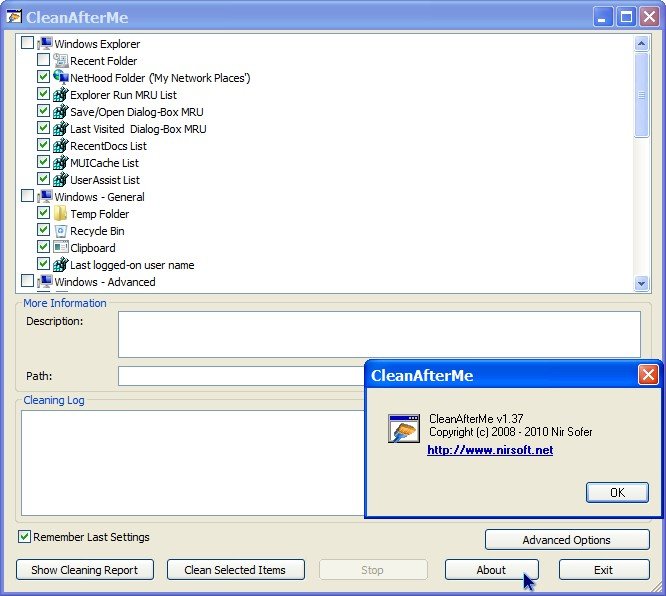The width and height of the screenshot is (666, 596).
Task: Click the Recent Folder icon
Action: coord(60,61)
